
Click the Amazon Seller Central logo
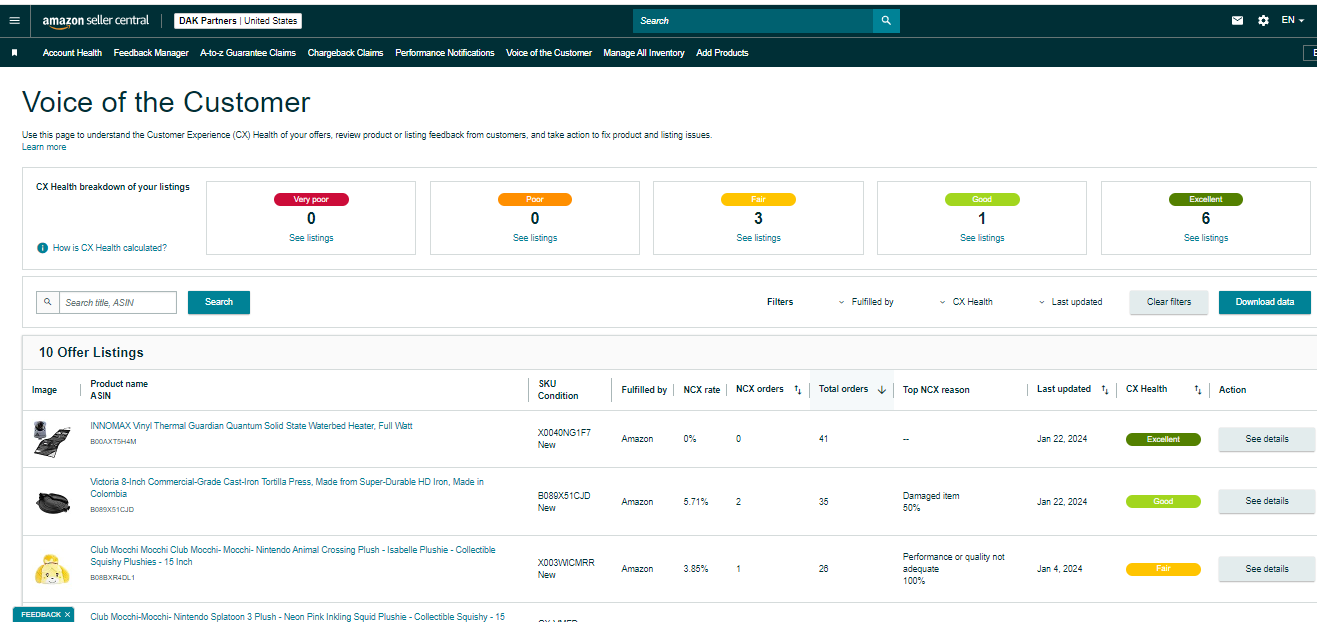click(x=95, y=21)
